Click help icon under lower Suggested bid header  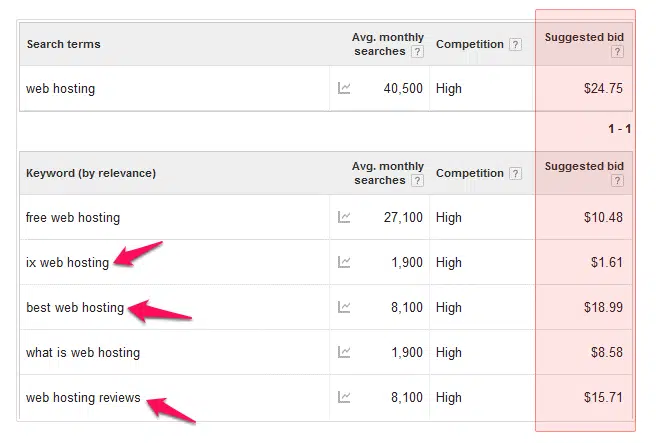click(x=617, y=180)
